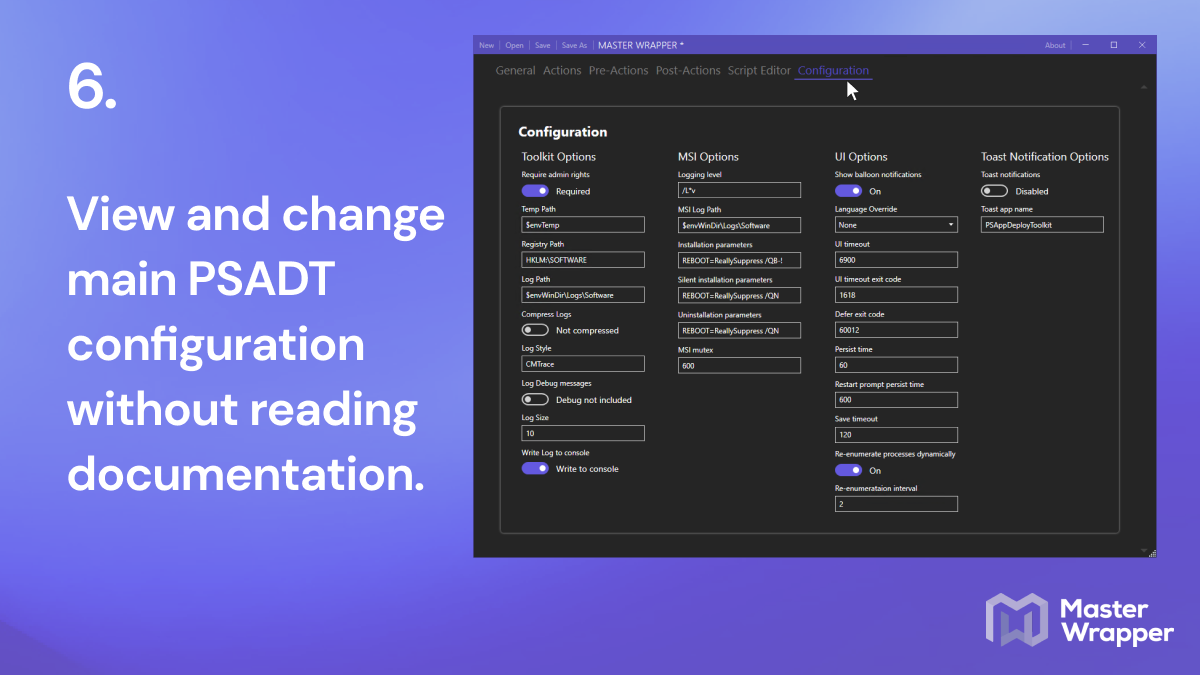Maximize the Master Wrapper window
Screen dimensions: 1200x675
pos(1113,45)
